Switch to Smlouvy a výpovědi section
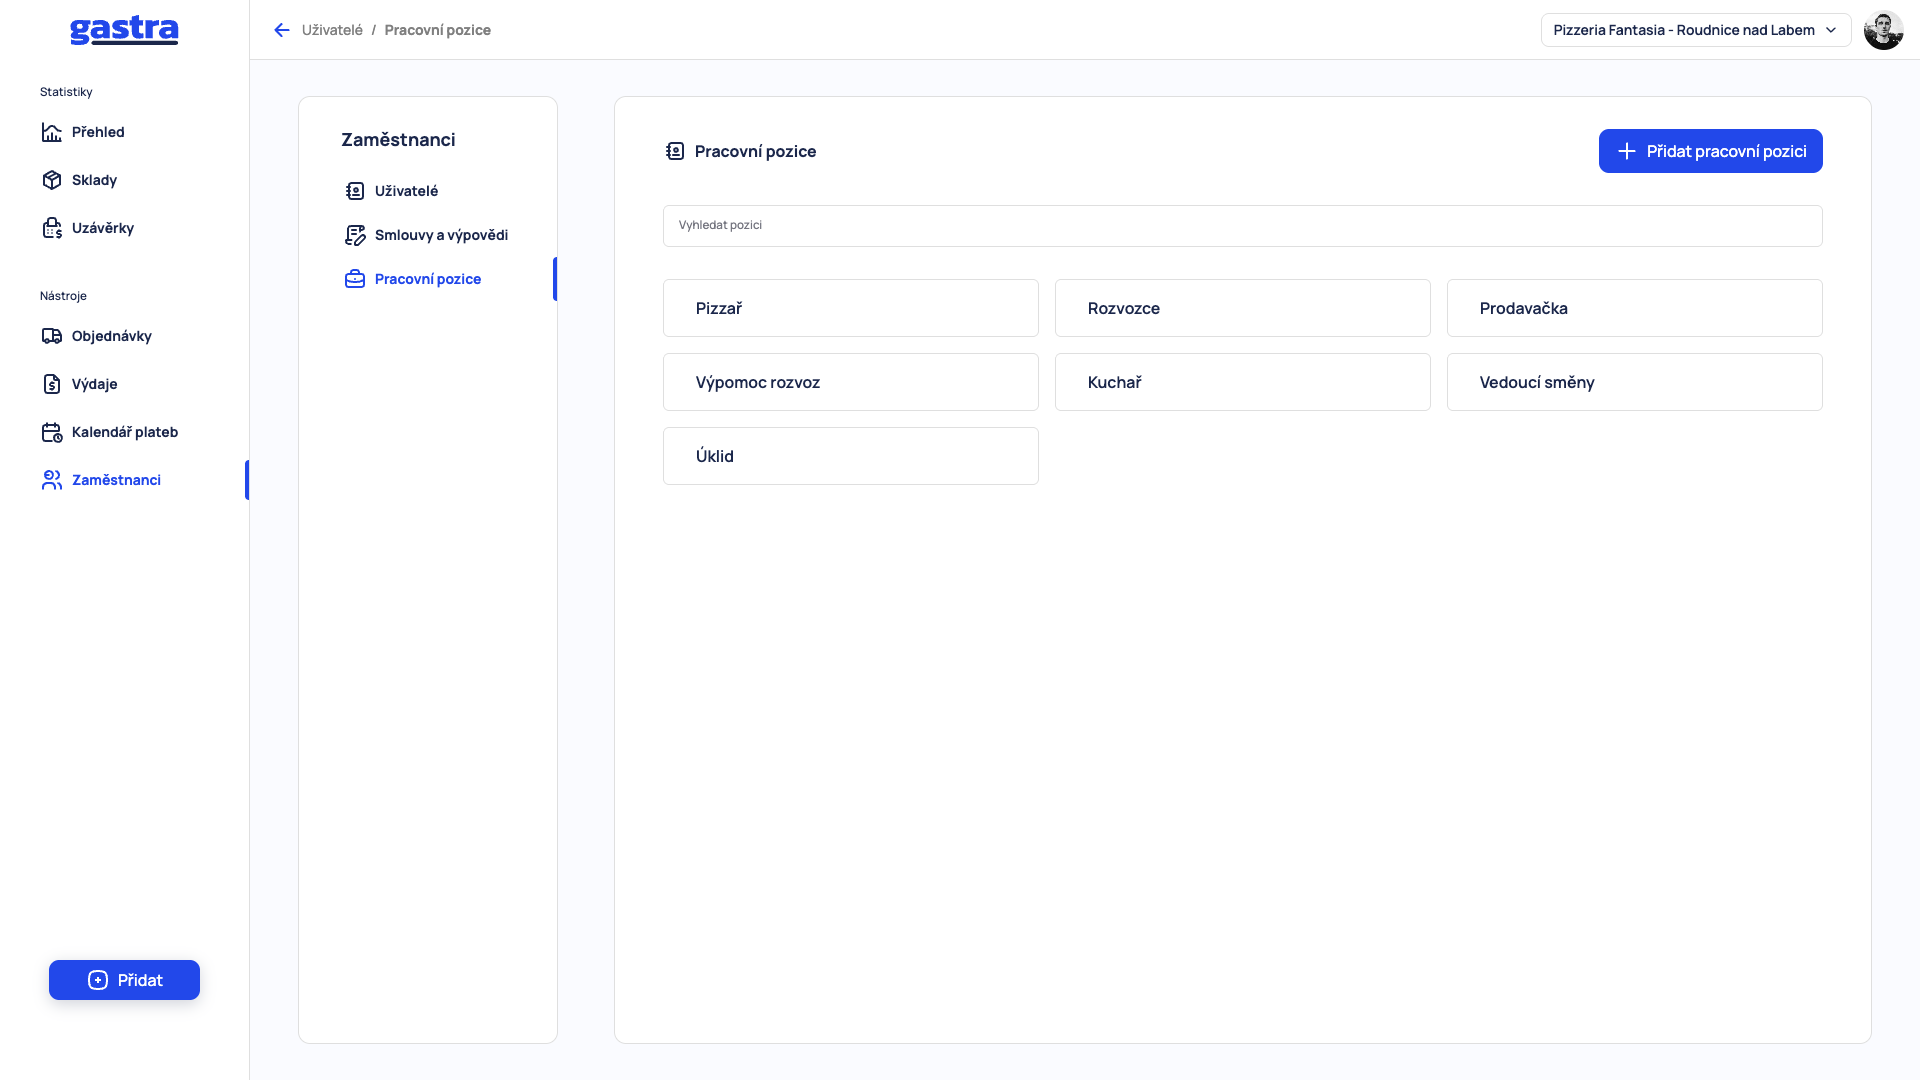The width and height of the screenshot is (1920, 1080). [441, 235]
